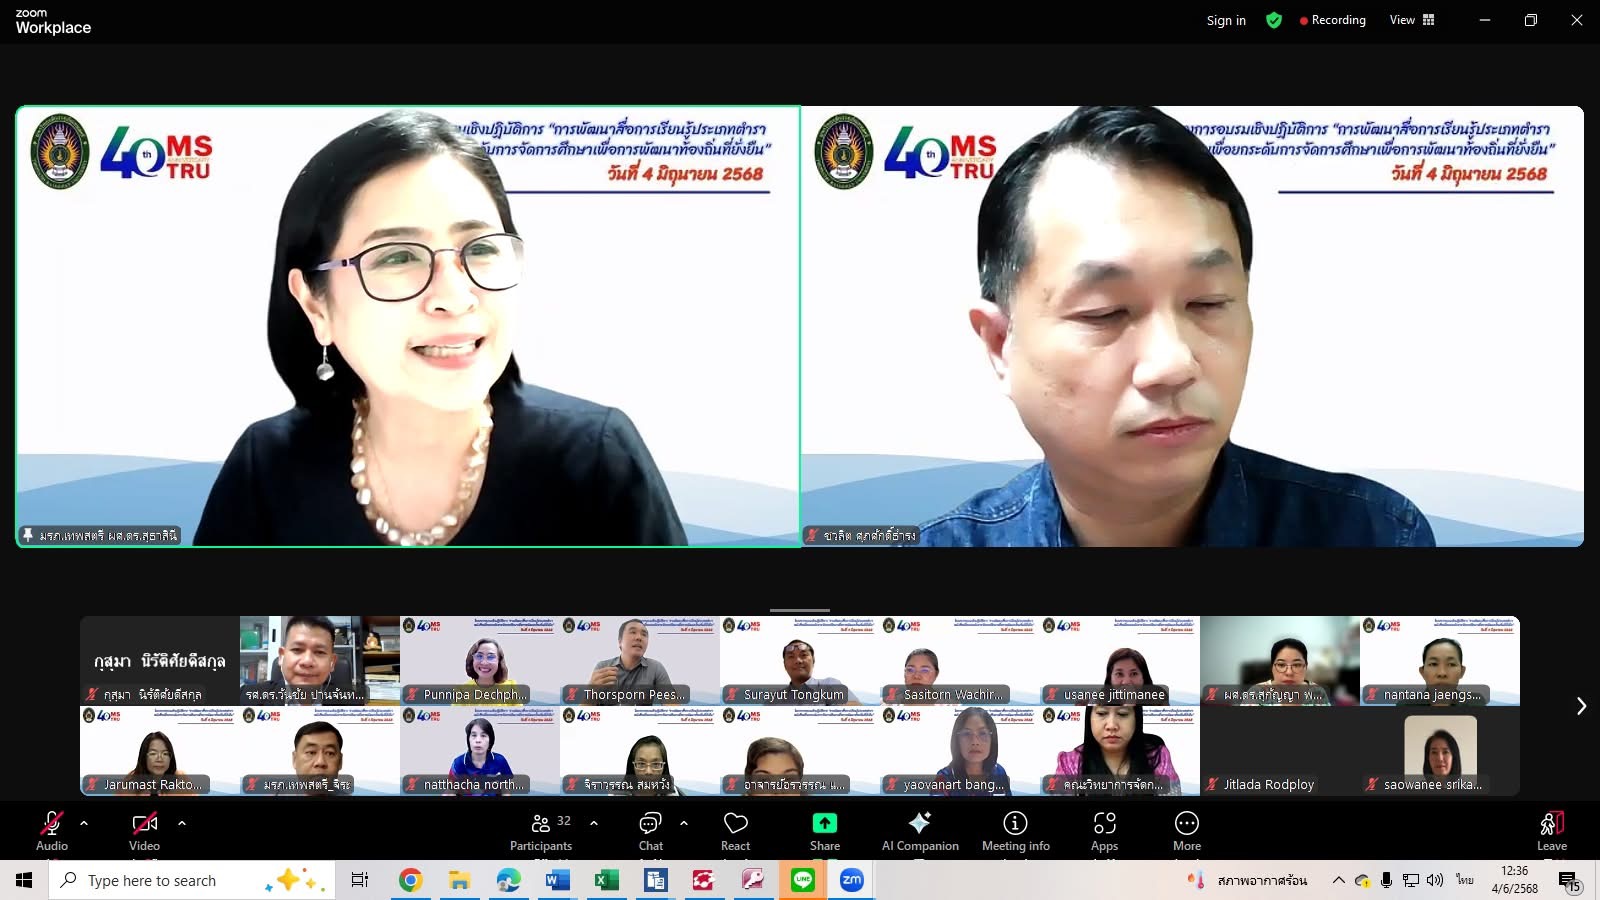Click the green Share screen button
The width and height of the screenshot is (1600, 900).
coord(824,831)
